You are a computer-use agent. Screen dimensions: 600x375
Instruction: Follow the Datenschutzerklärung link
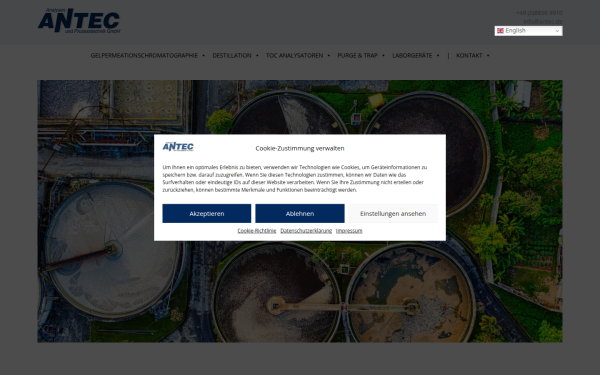pos(306,231)
